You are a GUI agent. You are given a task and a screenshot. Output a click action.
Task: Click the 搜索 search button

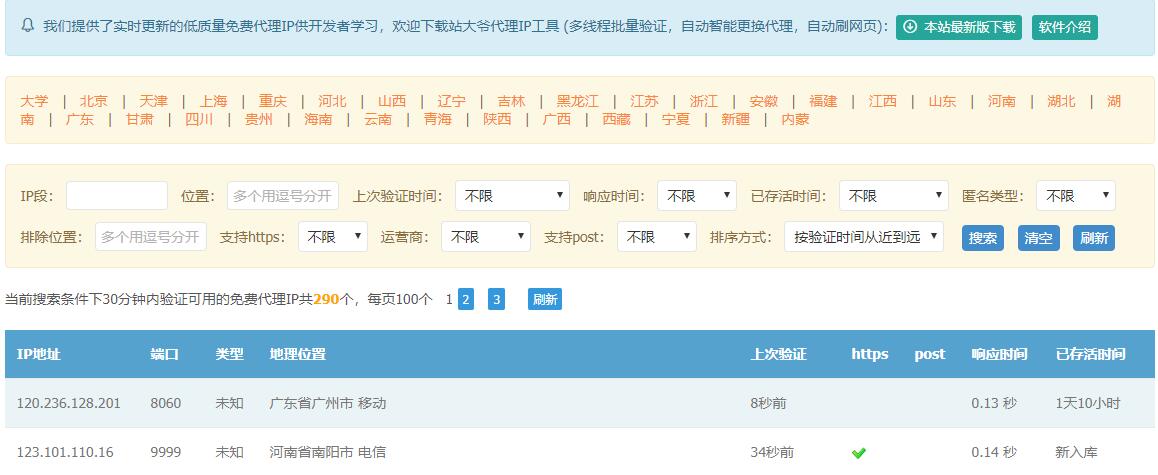pos(982,238)
